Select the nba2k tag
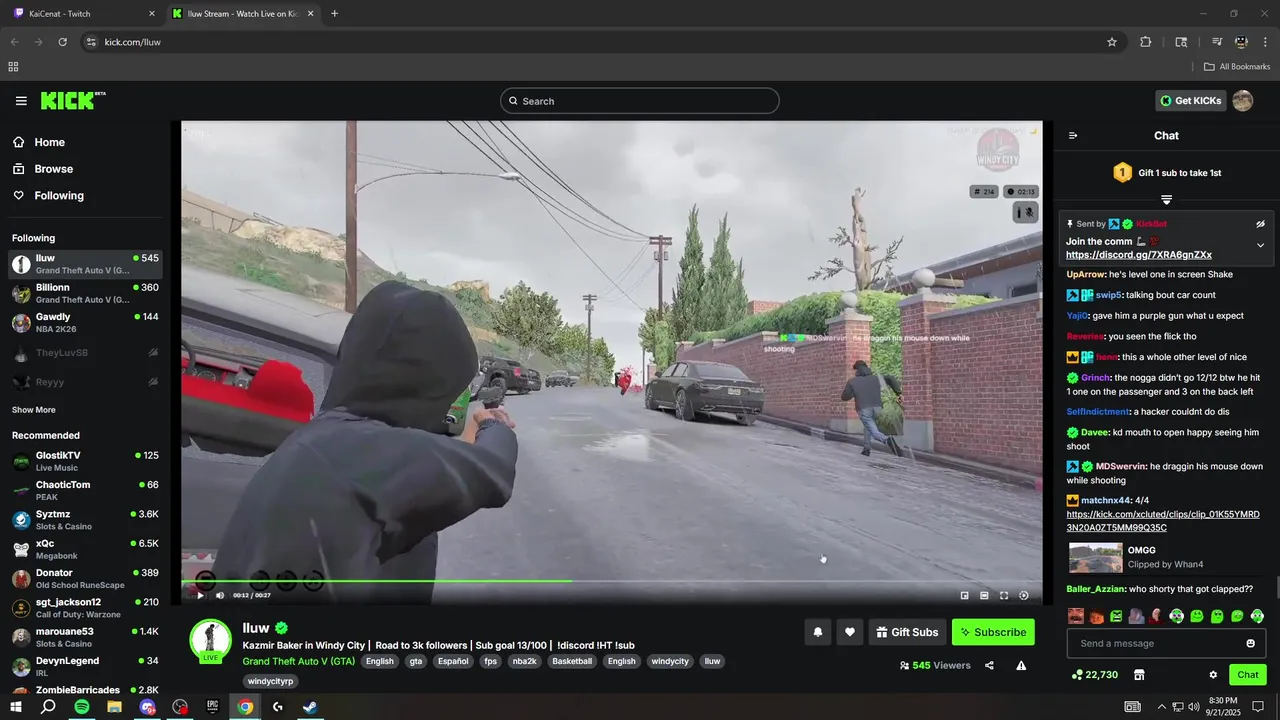Image resolution: width=1280 pixels, height=720 pixels. pos(524,661)
